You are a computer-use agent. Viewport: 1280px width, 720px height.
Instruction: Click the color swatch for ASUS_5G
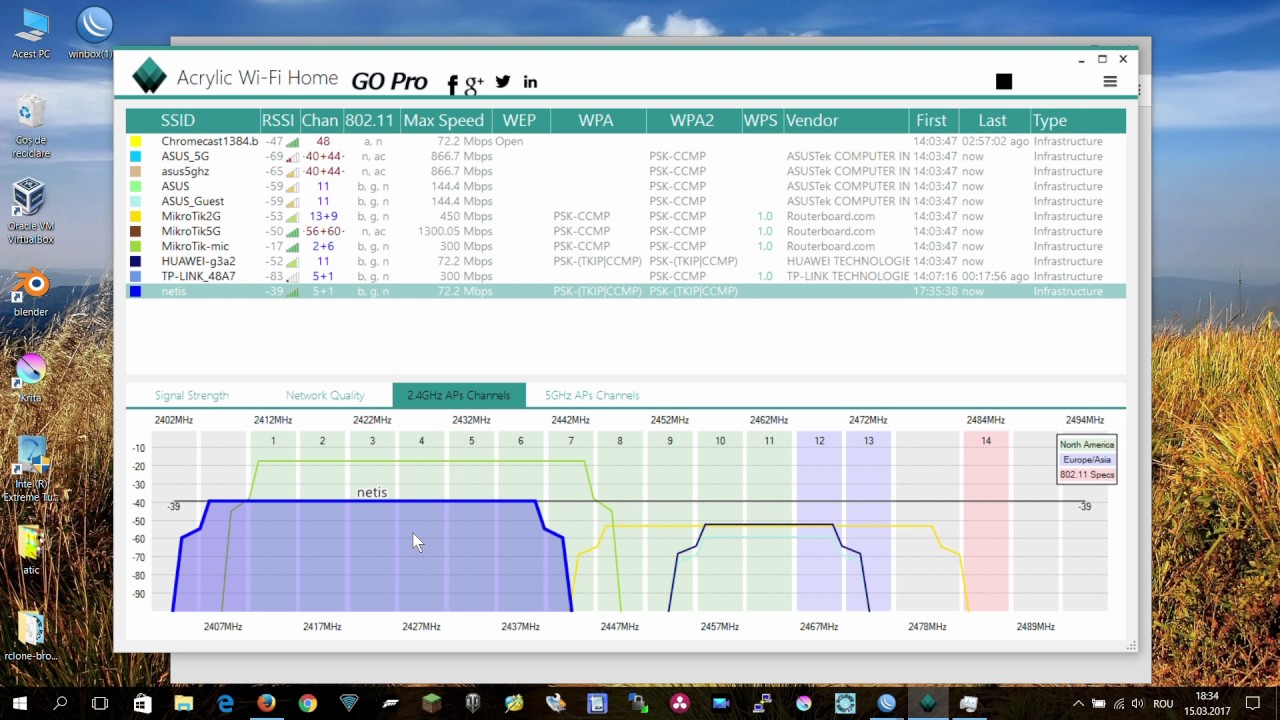coord(136,157)
